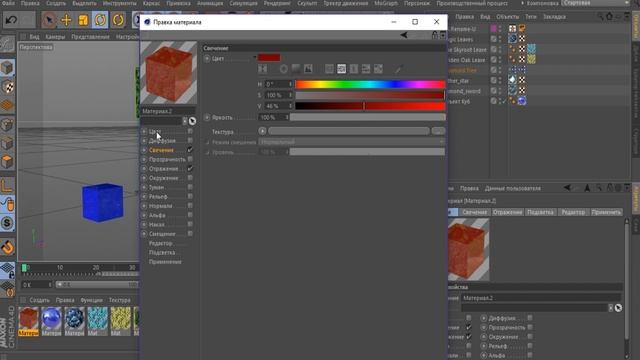Open texture arrow button beside Текстура
The height and width of the screenshot is (360, 640).
click(x=262, y=131)
